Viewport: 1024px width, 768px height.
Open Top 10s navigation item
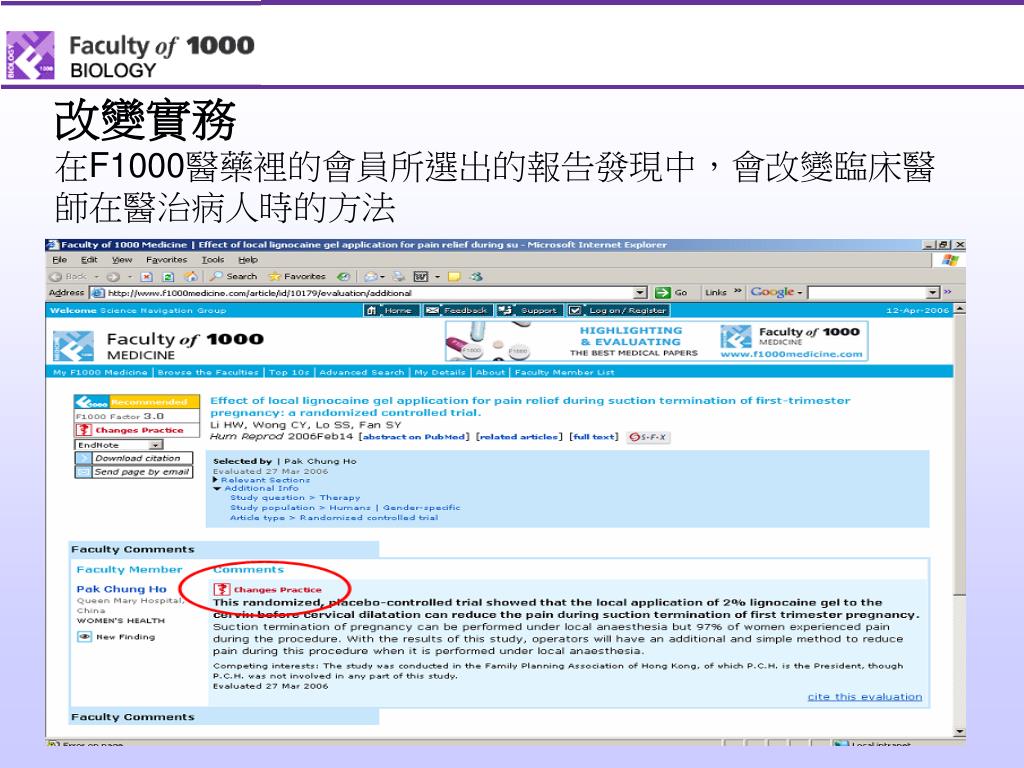tap(289, 372)
